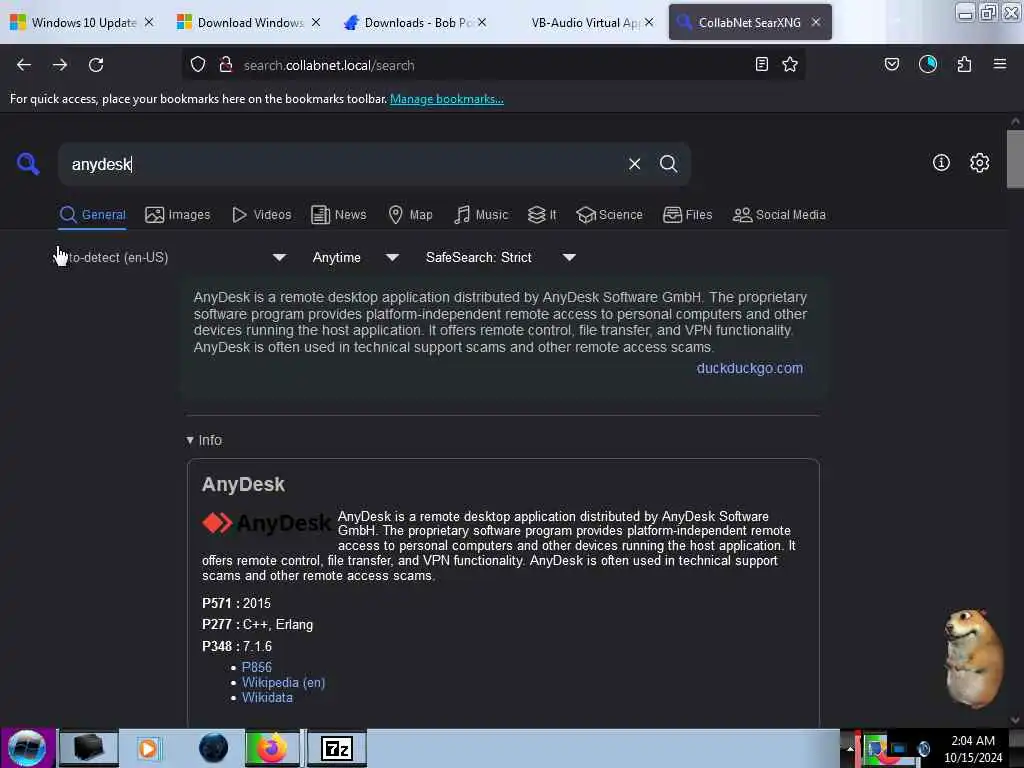Close the Windows 10 Update tab
This screenshot has height=768, width=1024.
coord(149,22)
